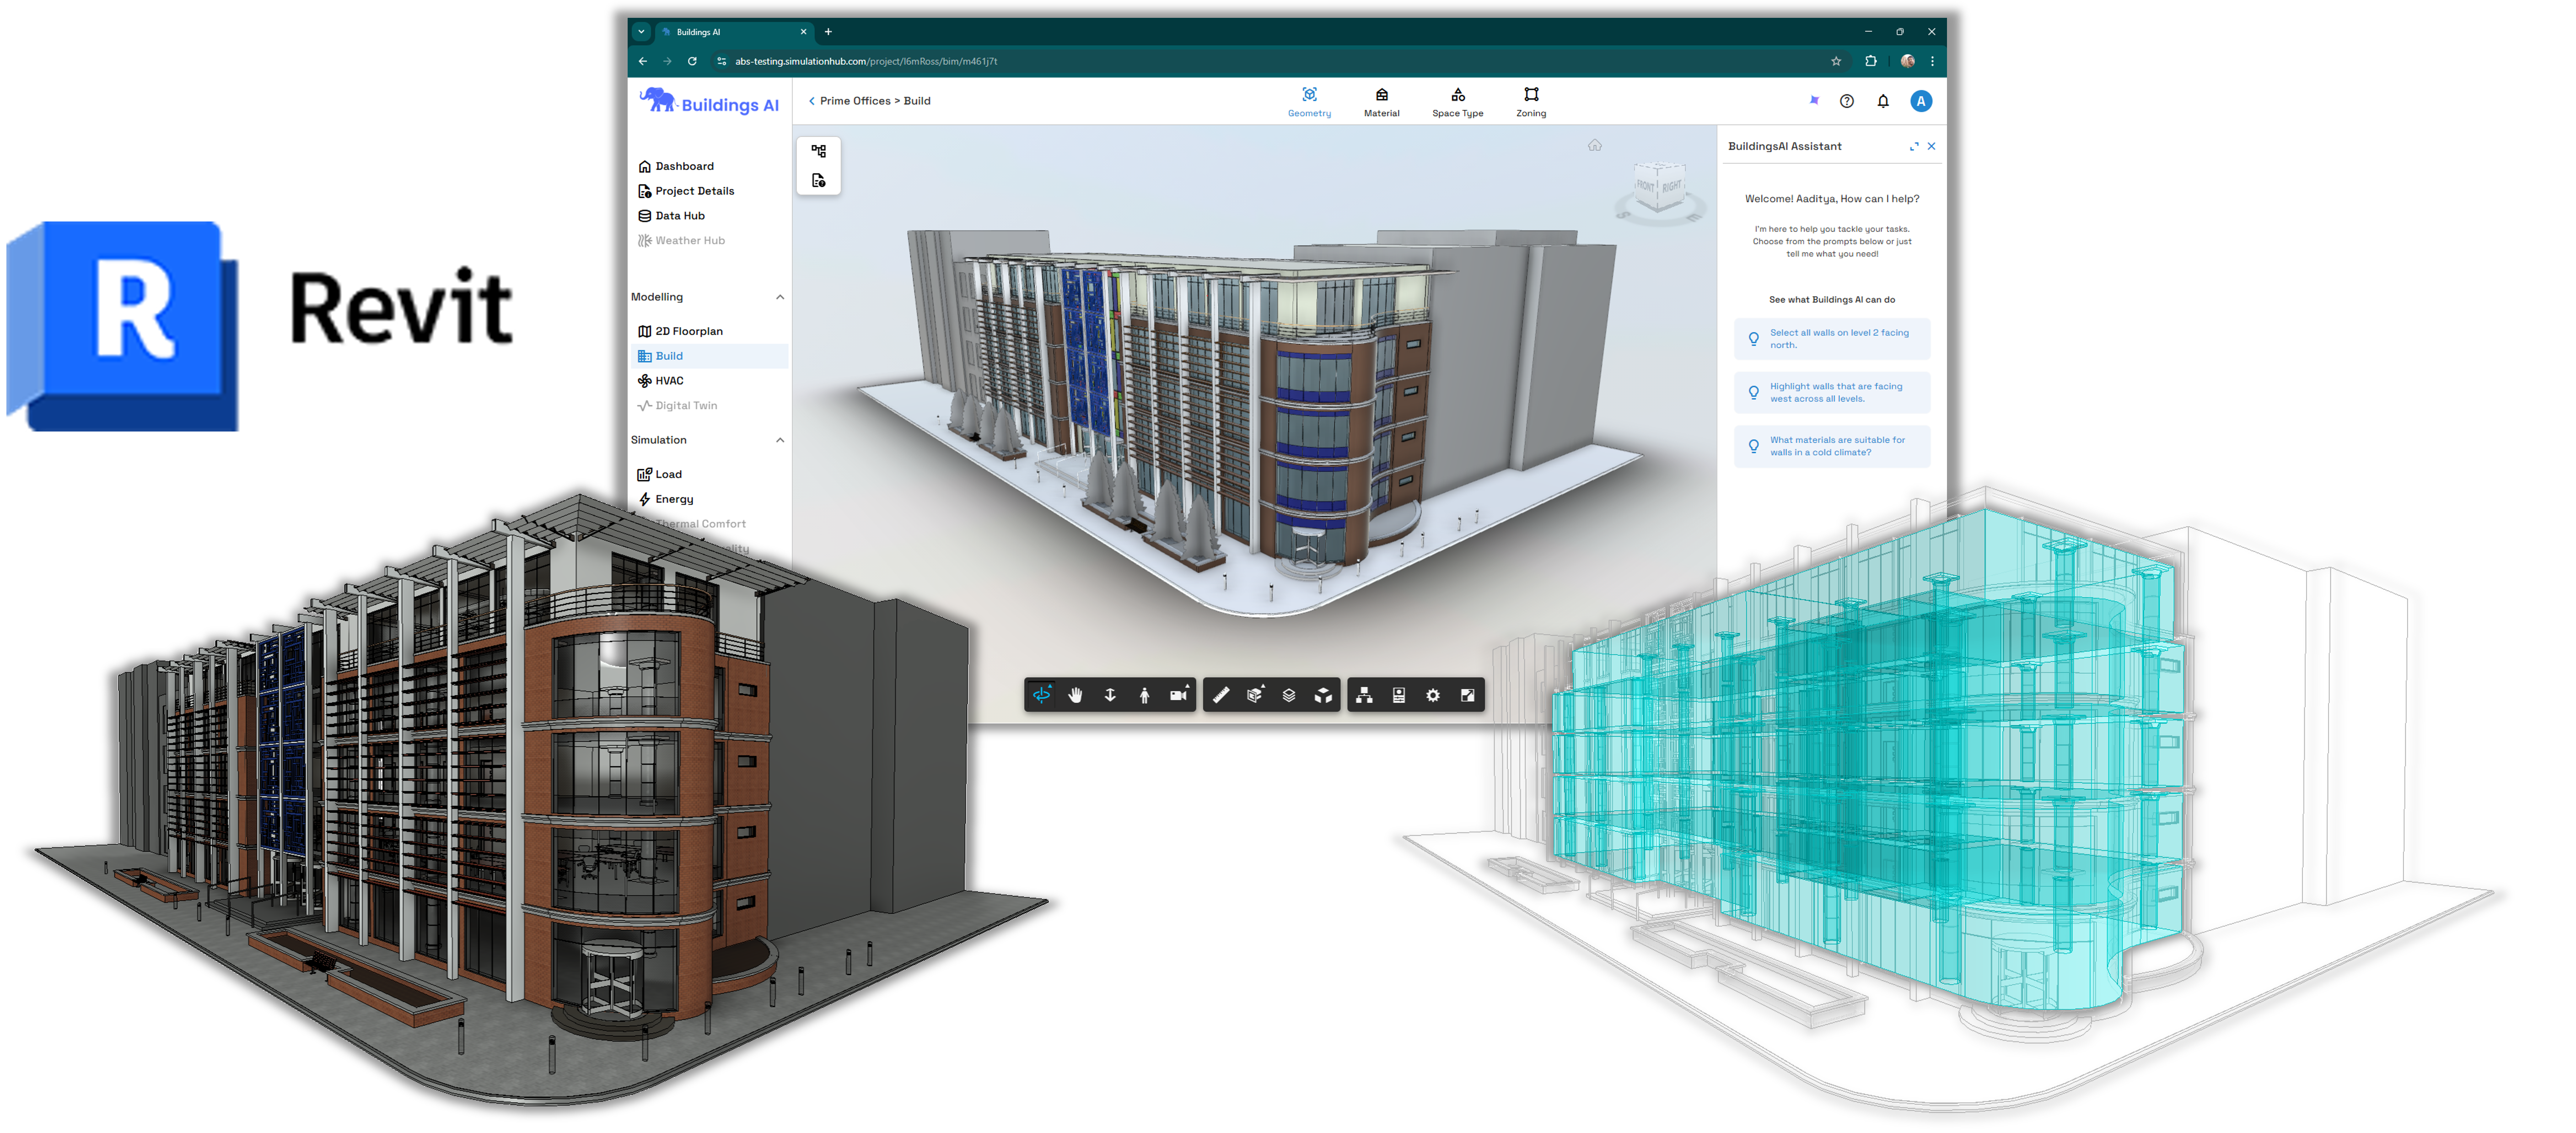Toggle viewer full screen mode
The height and width of the screenshot is (1133, 2576).
pos(1467,695)
